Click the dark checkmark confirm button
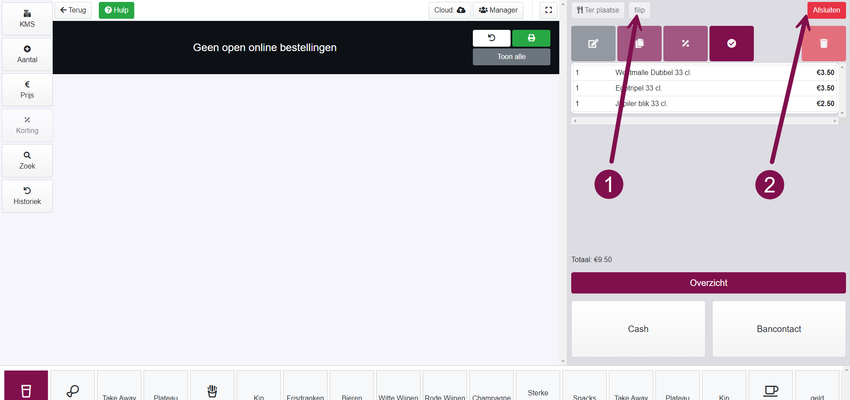 tap(731, 44)
